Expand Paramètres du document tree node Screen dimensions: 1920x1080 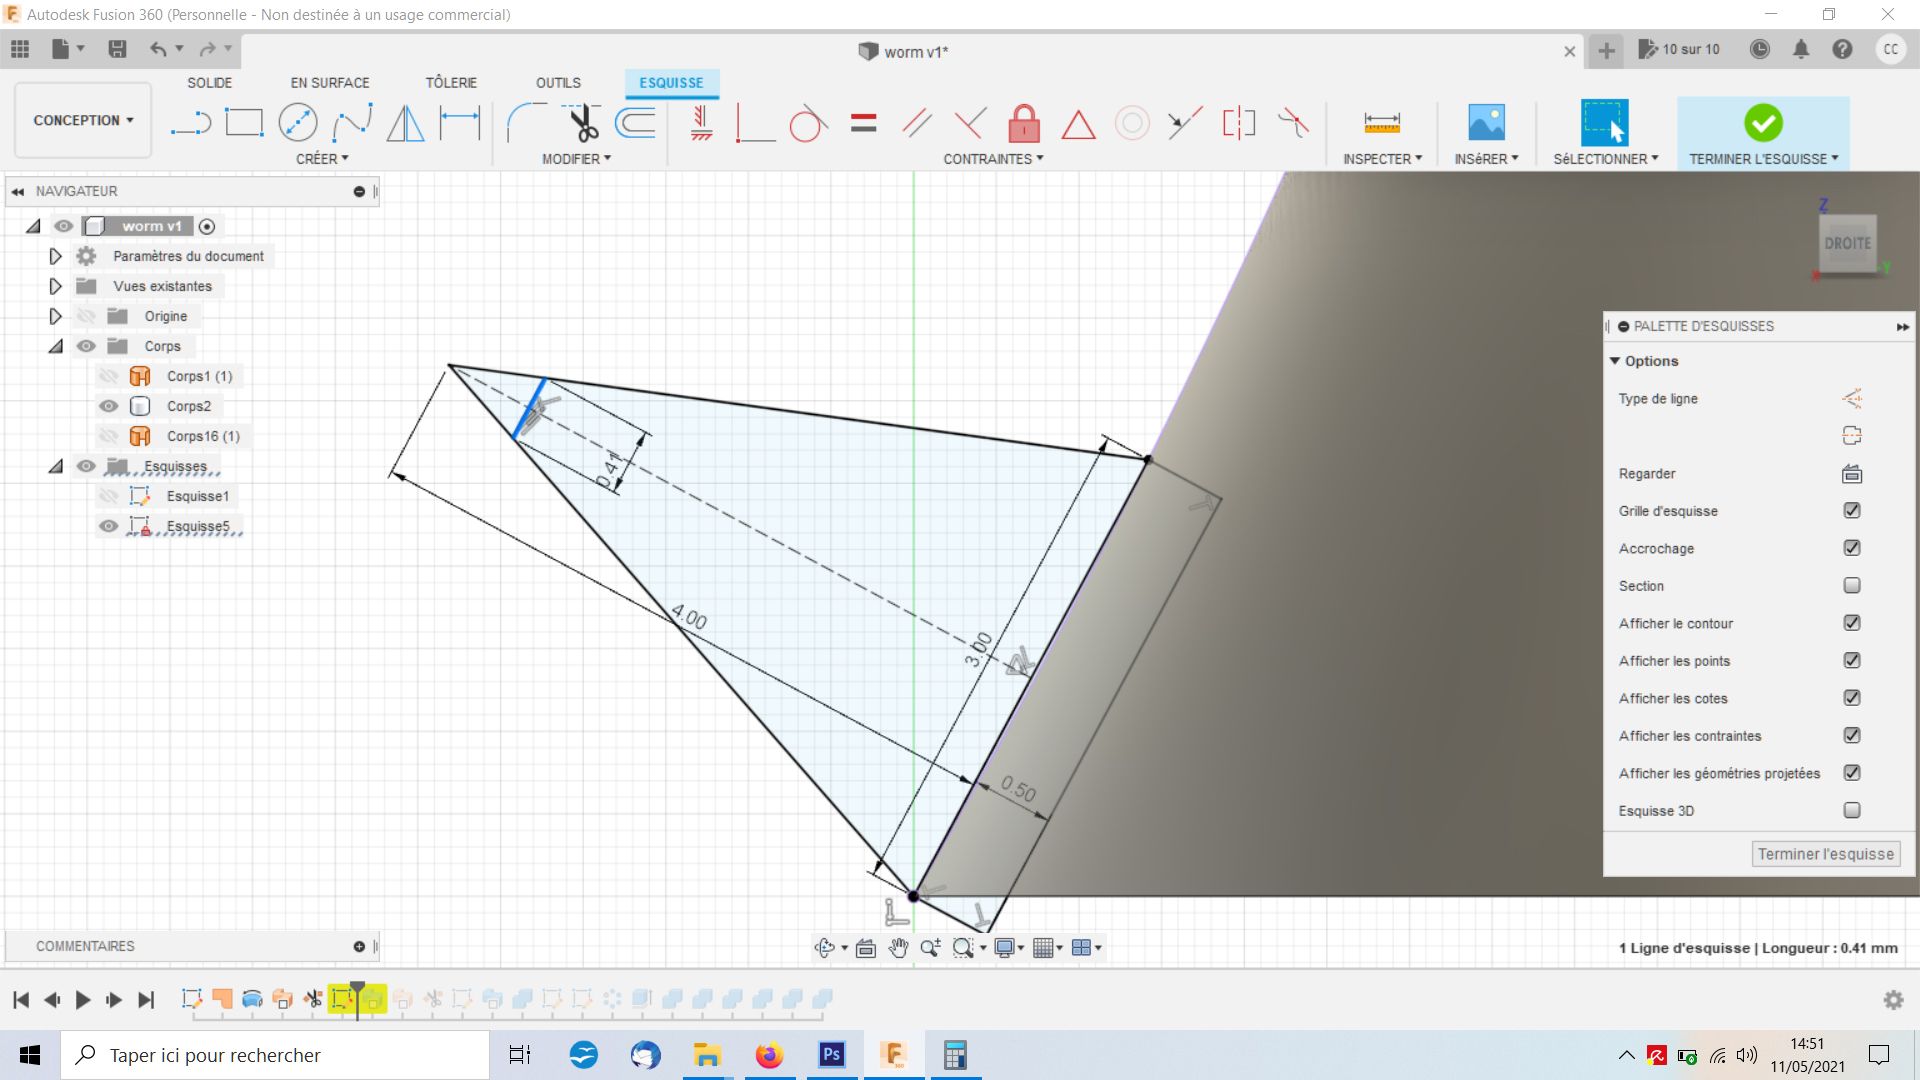[56, 256]
